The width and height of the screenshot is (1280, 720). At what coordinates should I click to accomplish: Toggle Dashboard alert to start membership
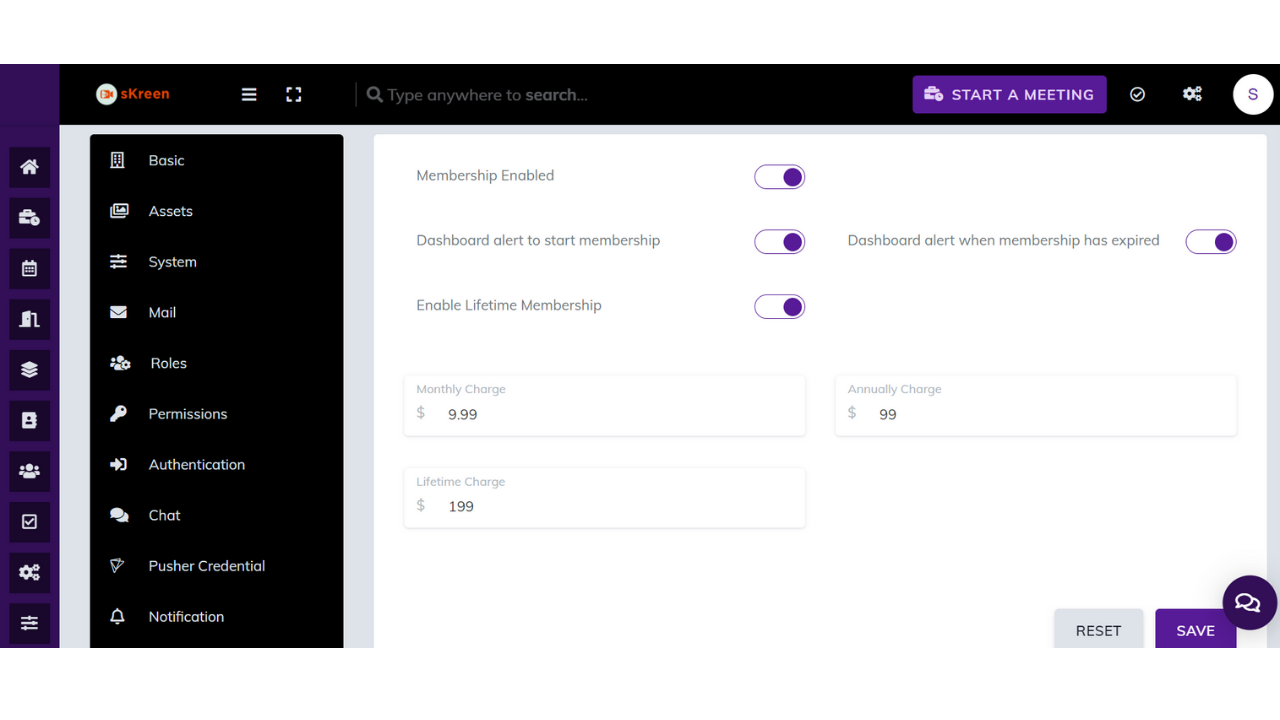[x=779, y=242]
